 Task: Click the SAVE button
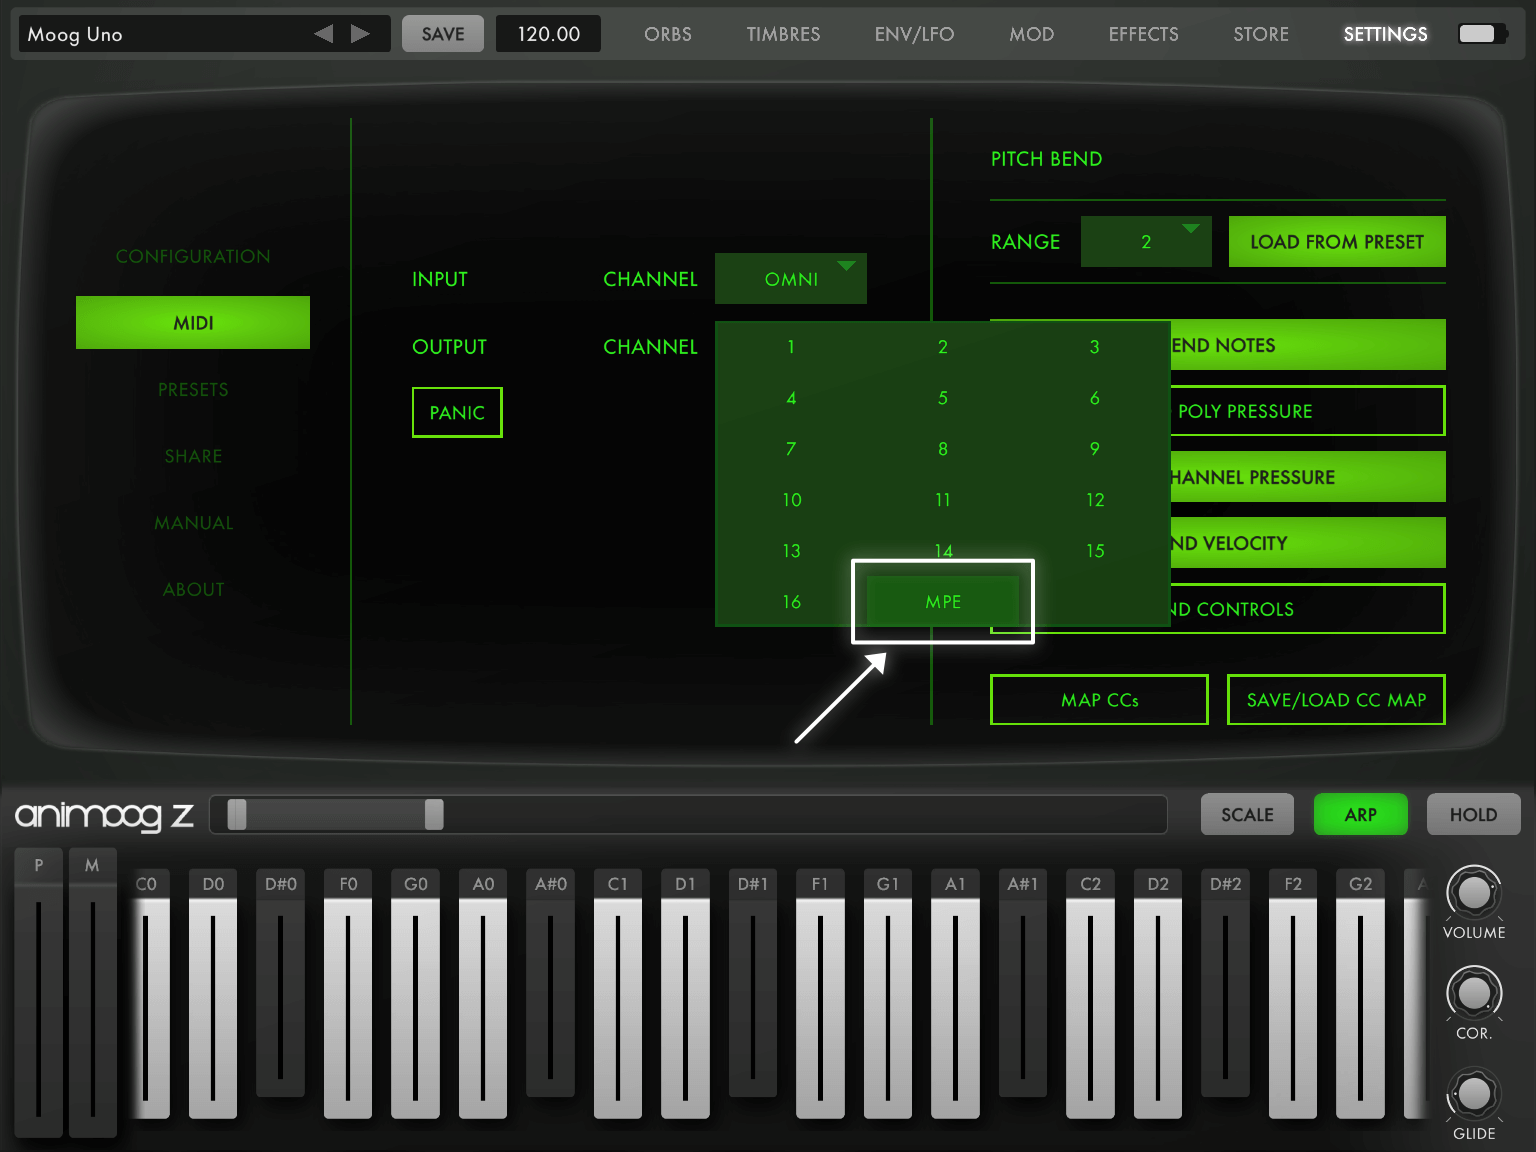(x=443, y=34)
